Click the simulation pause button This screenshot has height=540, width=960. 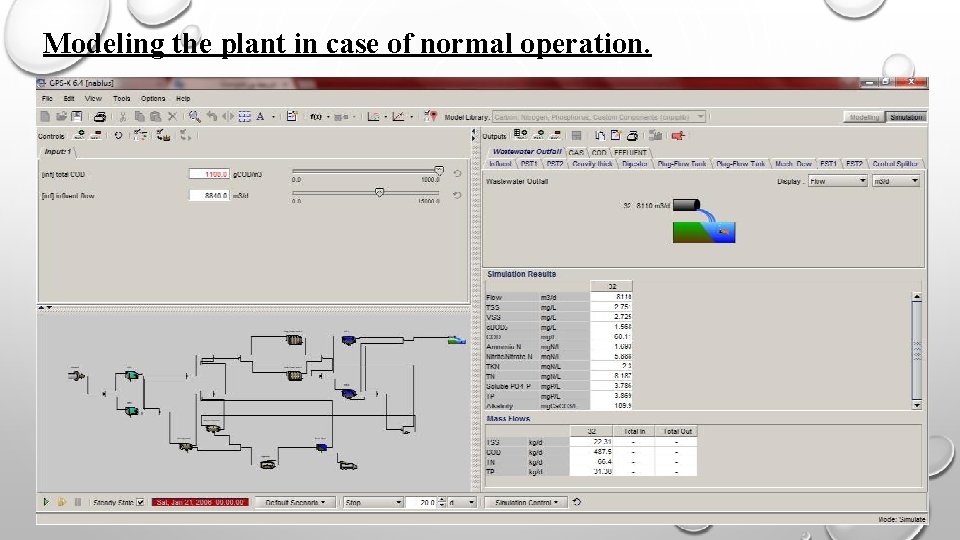(78, 502)
